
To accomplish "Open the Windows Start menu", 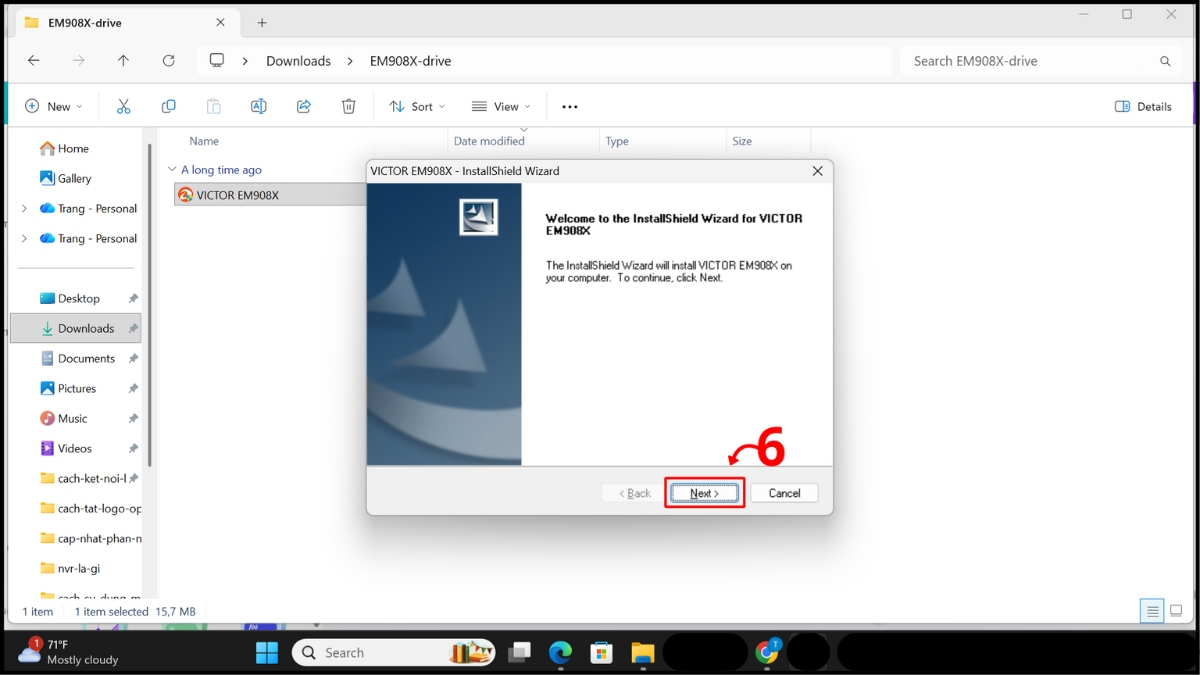I will (267, 652).
